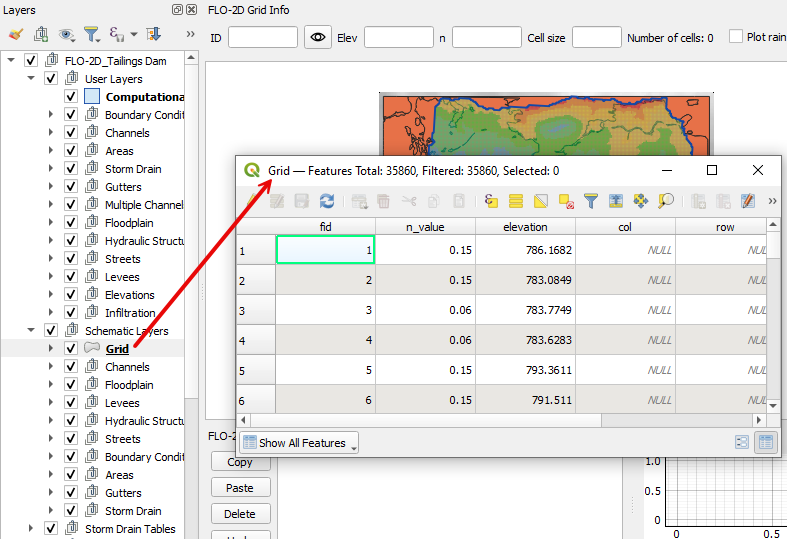
Task: Click the filter funnel icon in attribute table
Action: pyautogui.click(x=591, y=201)
